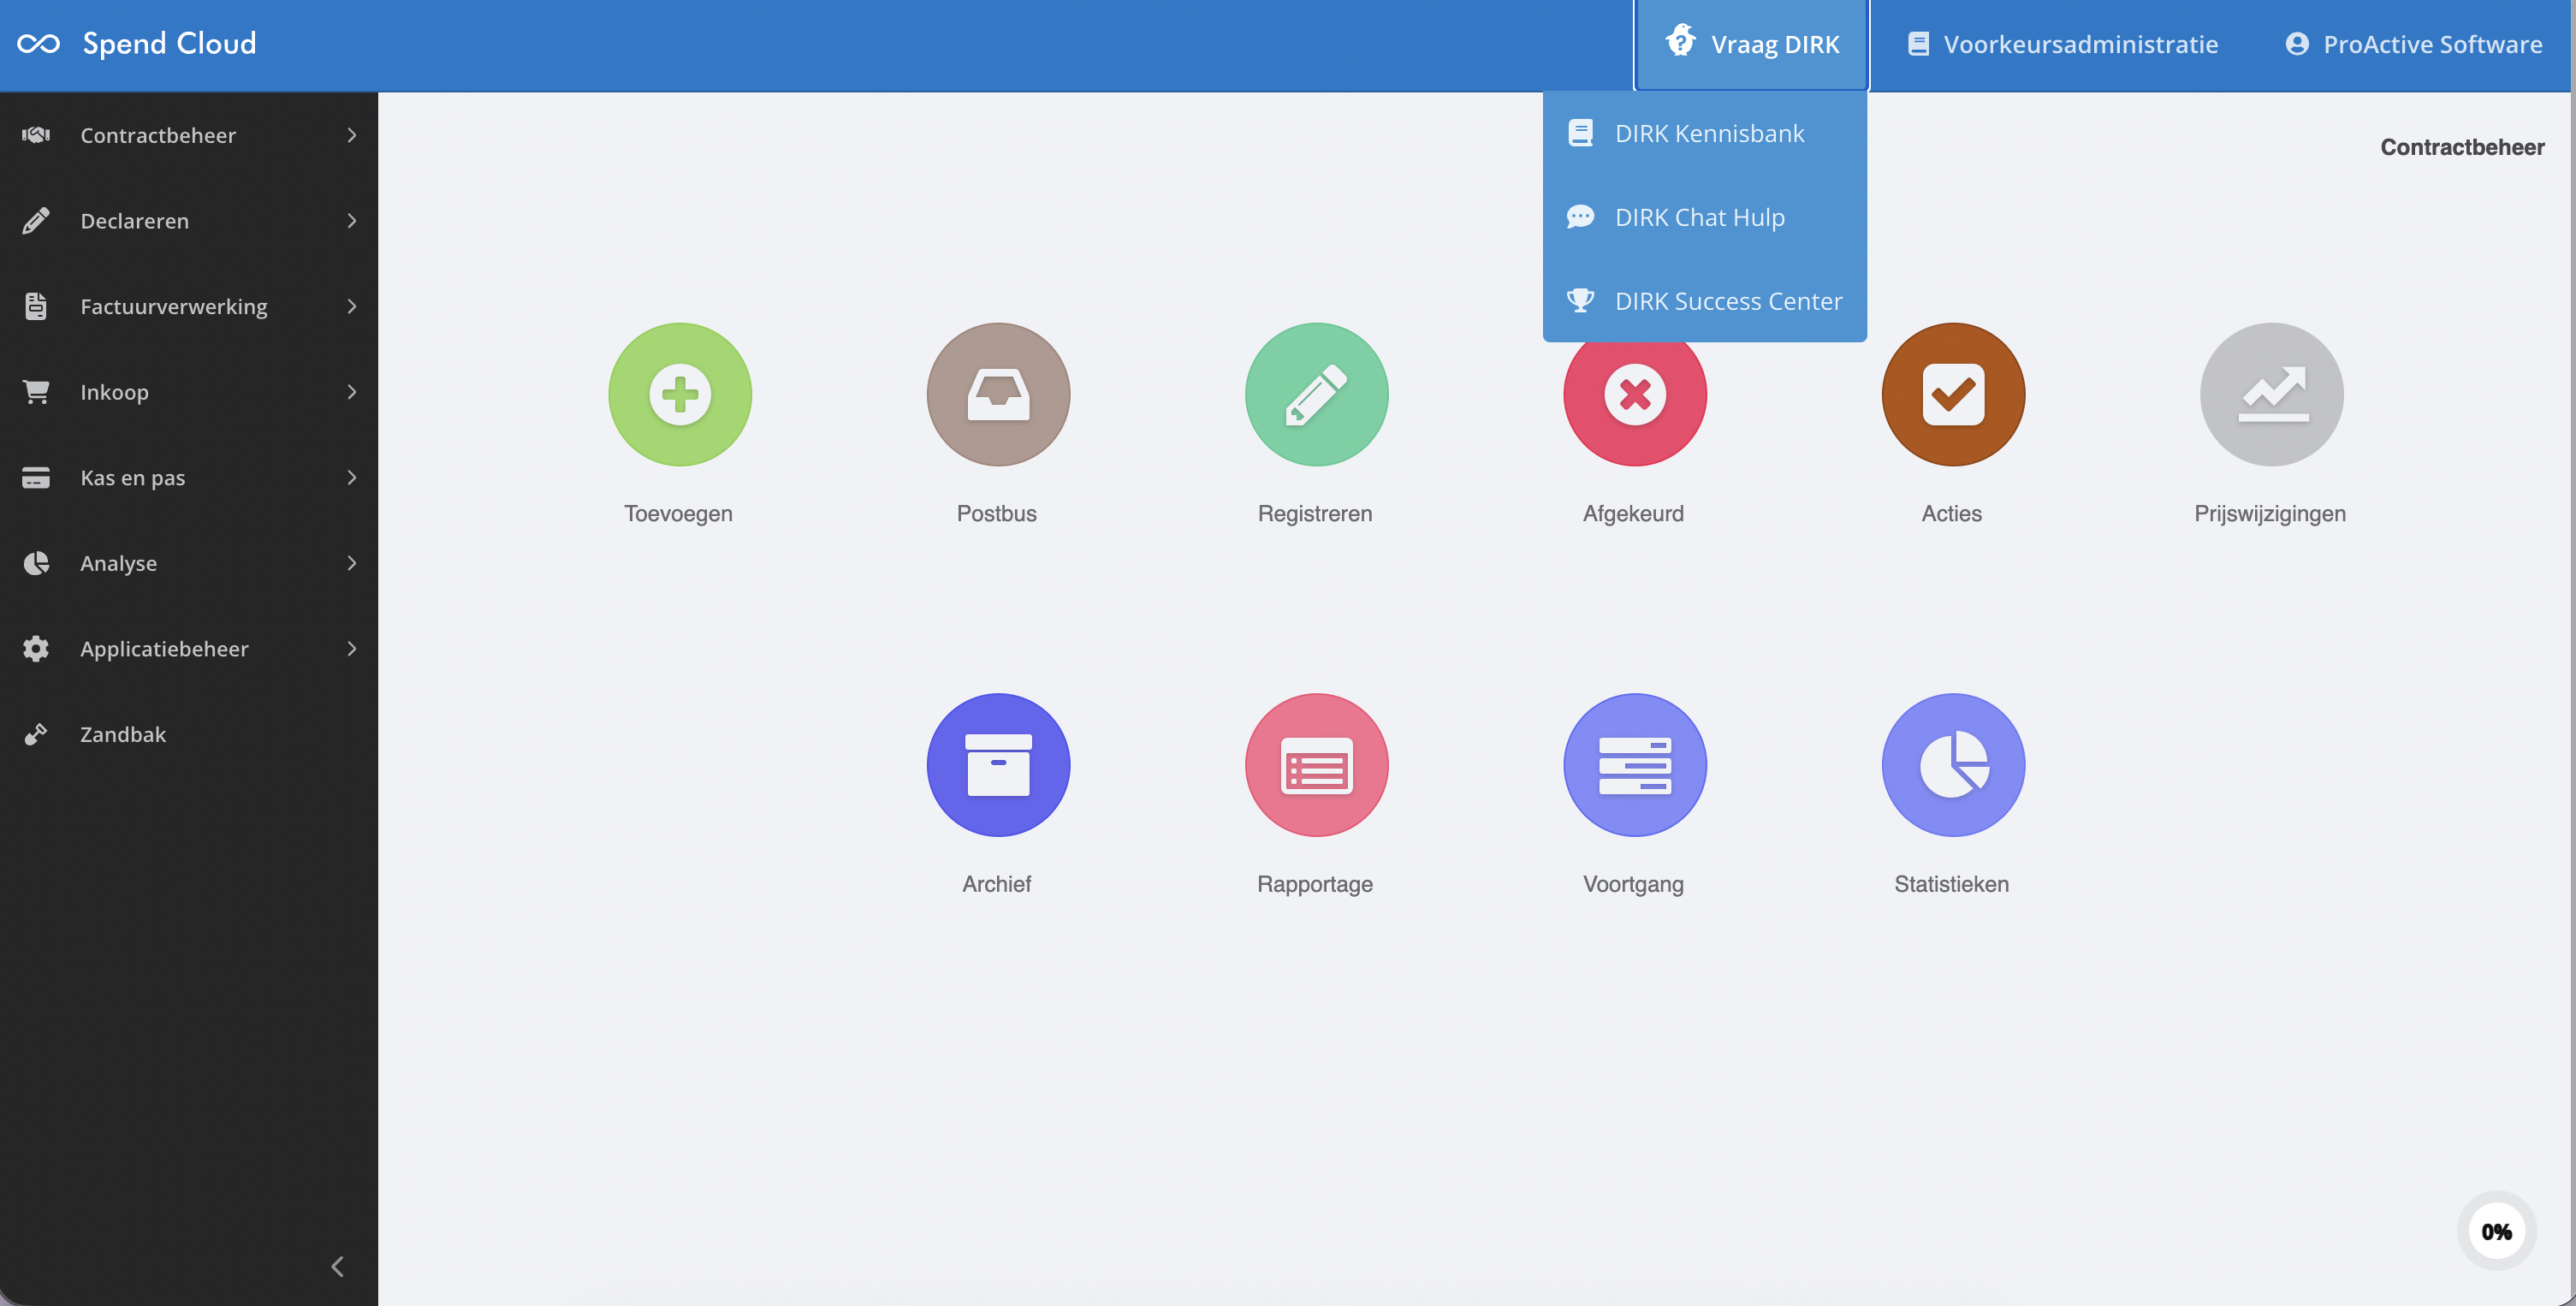Click the Registreren pencil icon
The width and height of the screenshot is (2576, 1306).
(x=1316, y=394)
